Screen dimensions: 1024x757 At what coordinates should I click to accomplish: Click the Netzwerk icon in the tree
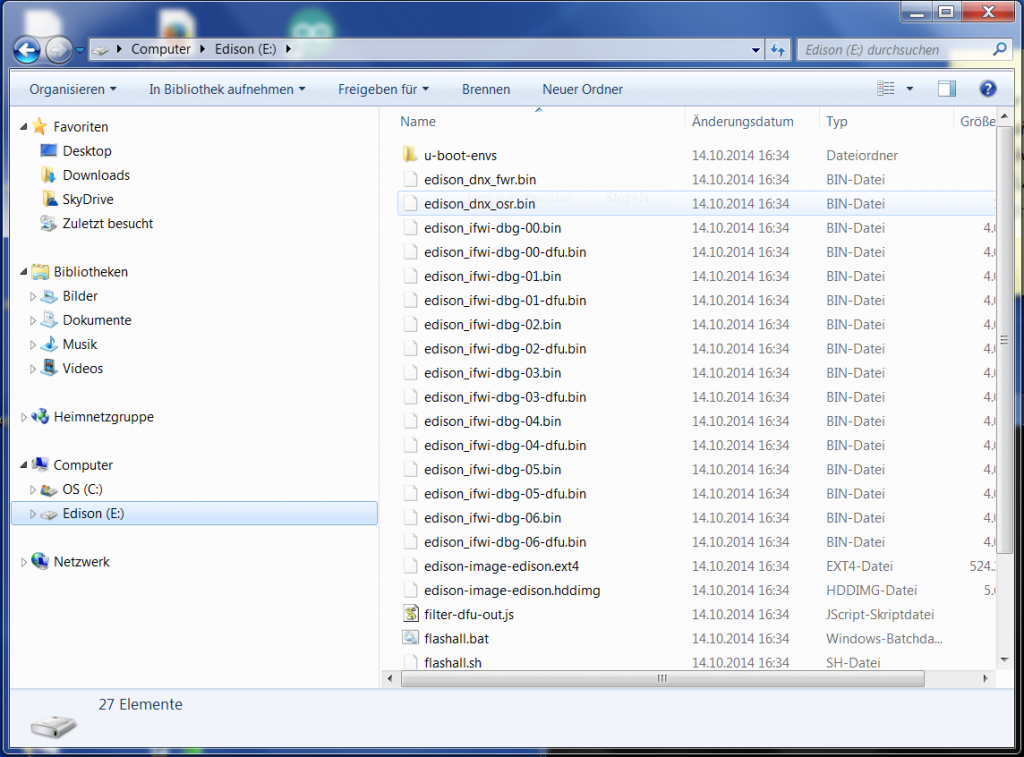click(40, 561)
